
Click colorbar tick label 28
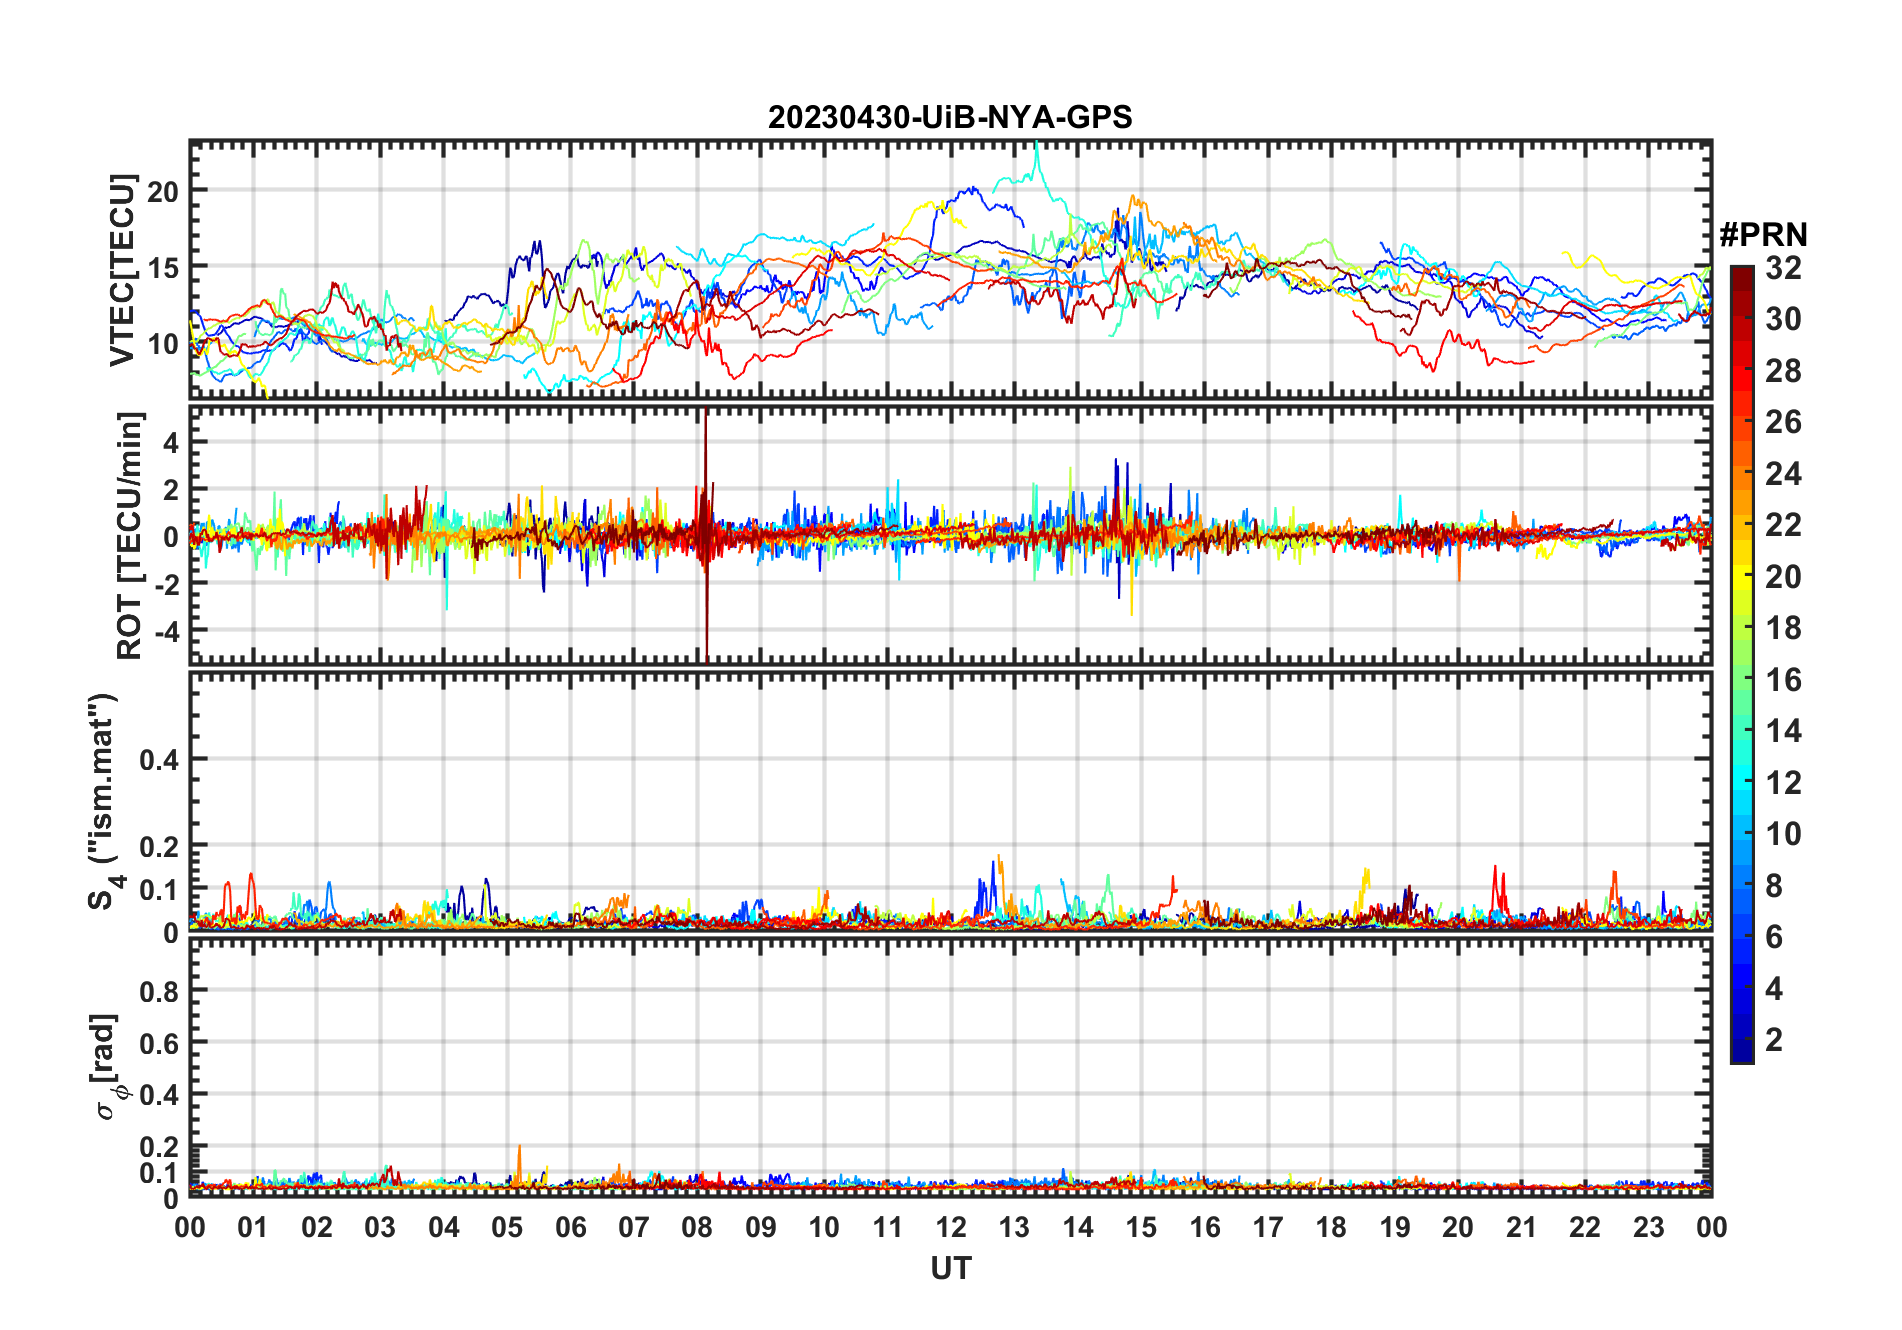click(x=1783, y=371)
